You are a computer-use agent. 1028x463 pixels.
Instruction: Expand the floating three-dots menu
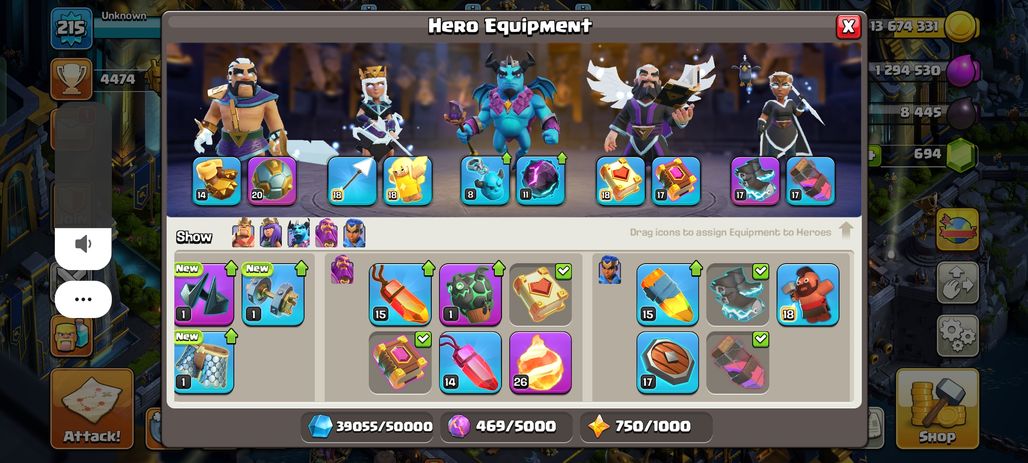coord(83,299)
